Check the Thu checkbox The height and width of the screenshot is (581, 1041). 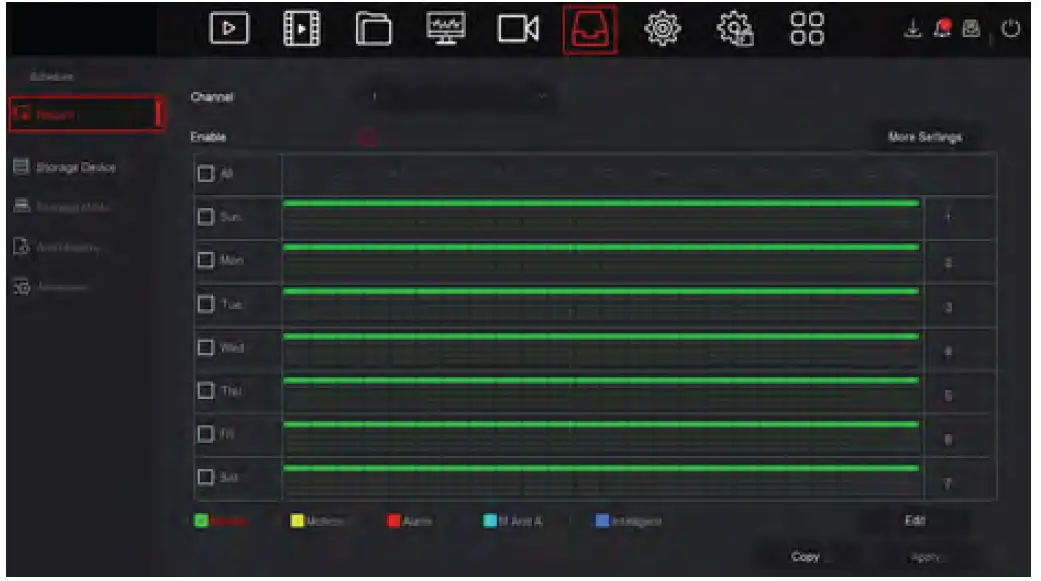pos(206,390)
